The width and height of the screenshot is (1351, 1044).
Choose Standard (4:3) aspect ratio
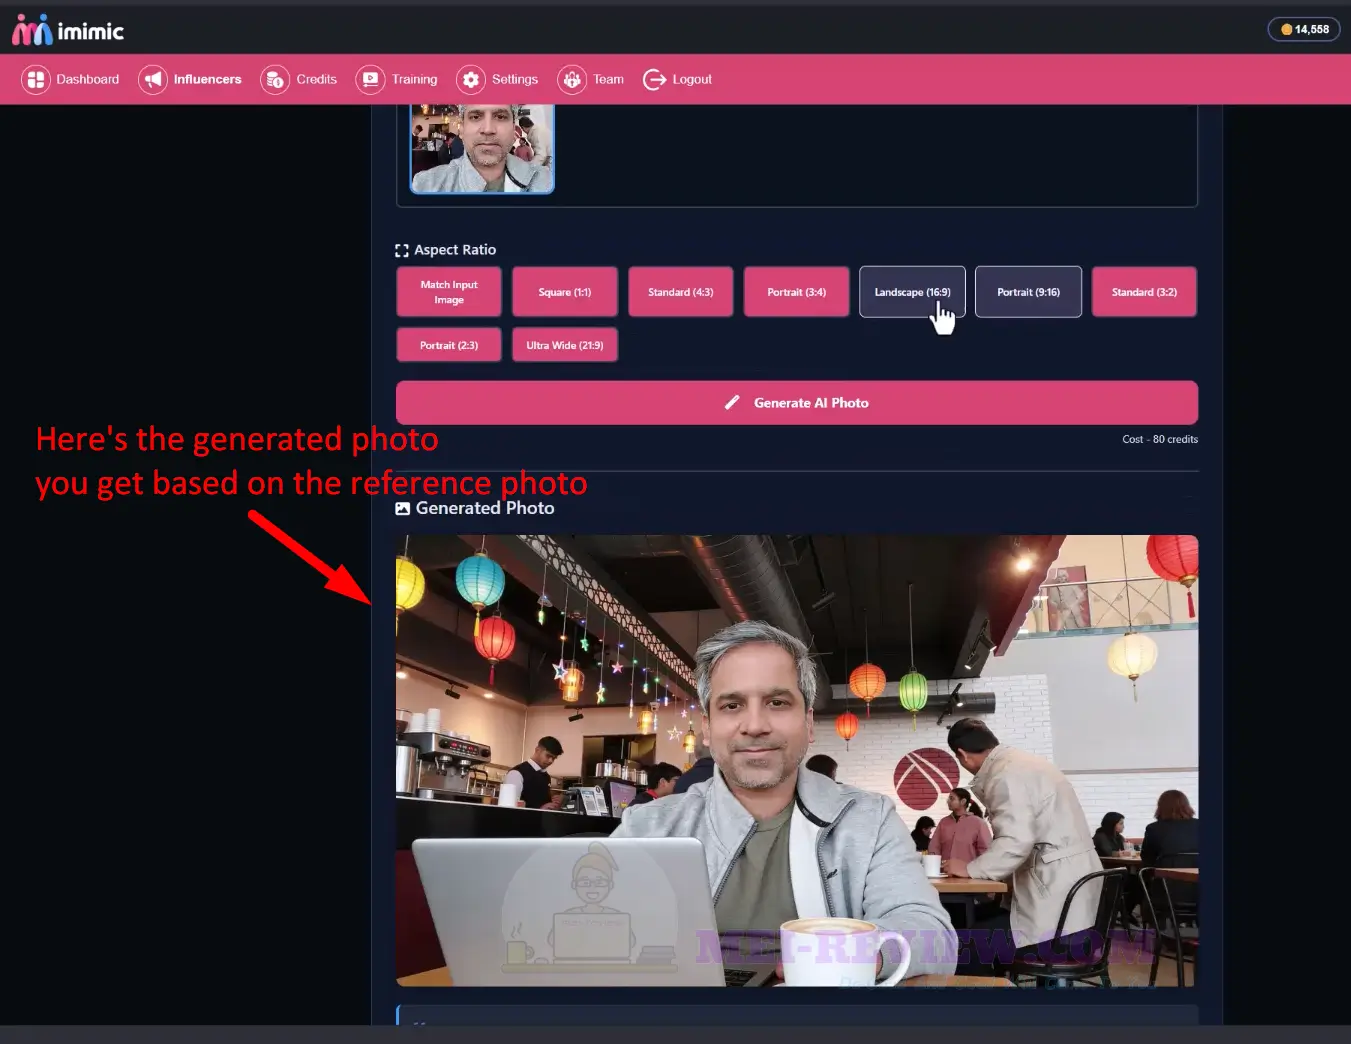click(681, 292)
